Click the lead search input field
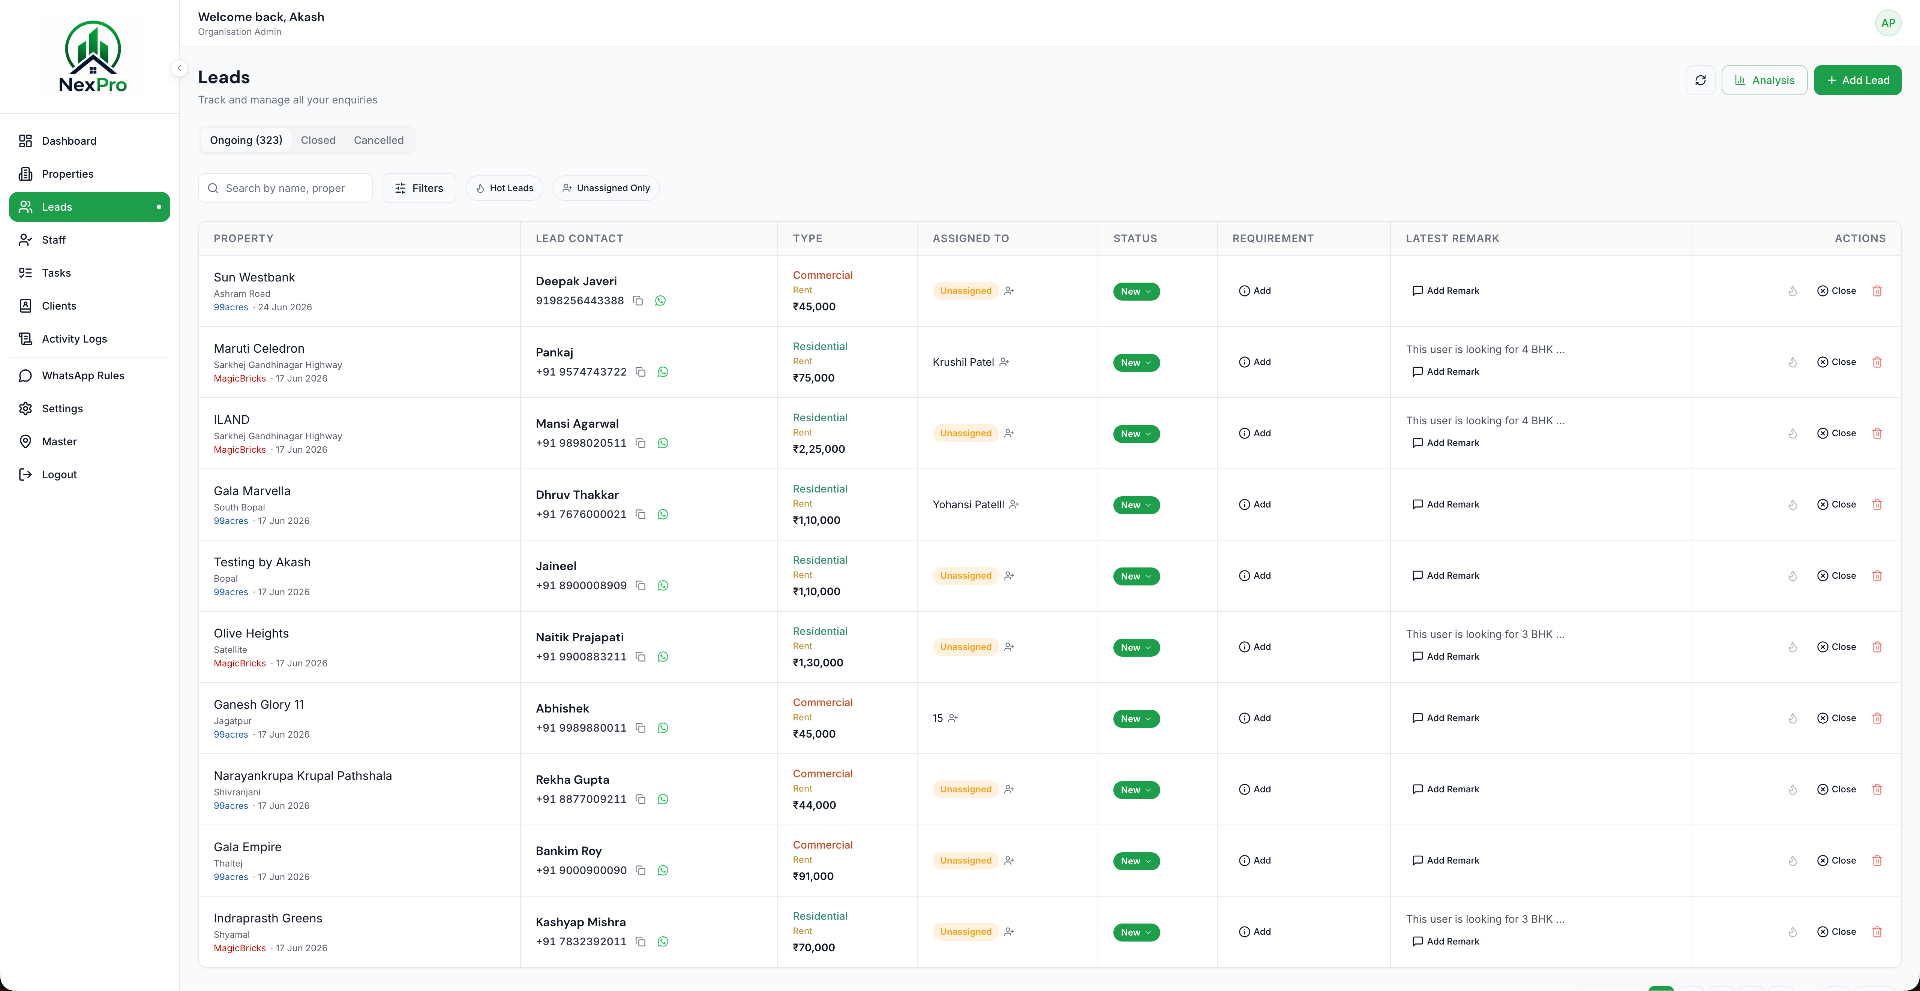The image size is (1920, 991). point(285,188)
